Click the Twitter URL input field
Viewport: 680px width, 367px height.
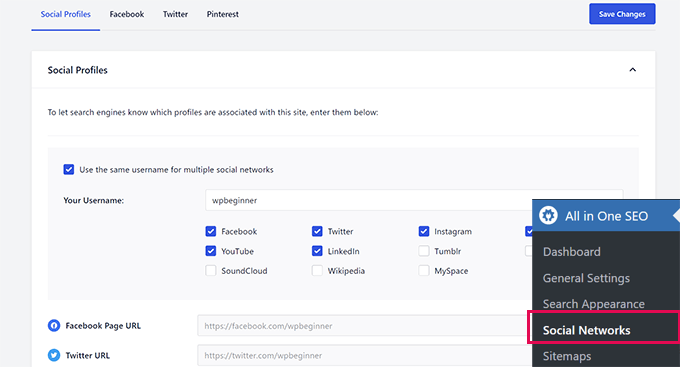point(364,355)
